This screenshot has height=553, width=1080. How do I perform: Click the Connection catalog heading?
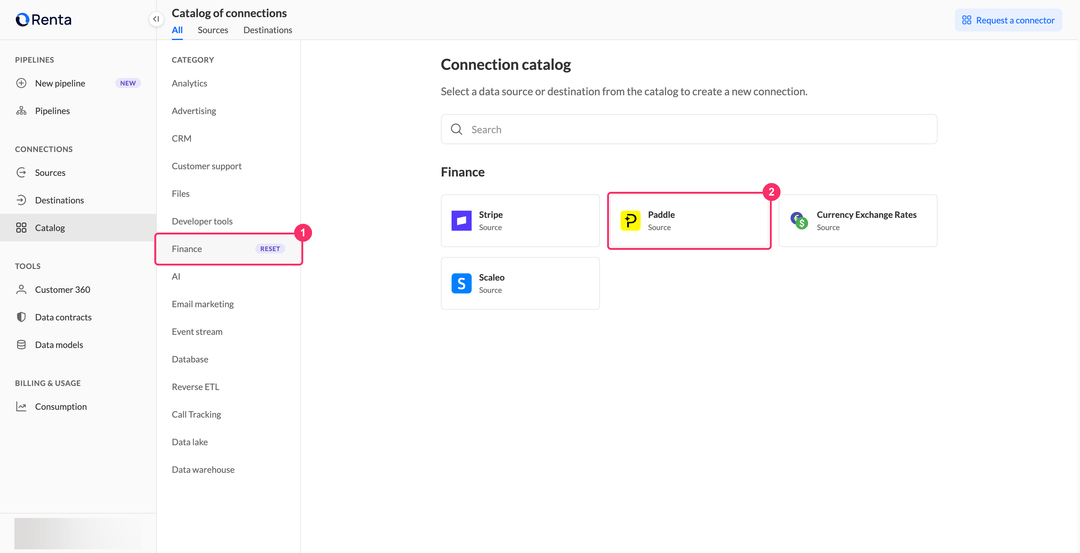click(x=506, y=65)
